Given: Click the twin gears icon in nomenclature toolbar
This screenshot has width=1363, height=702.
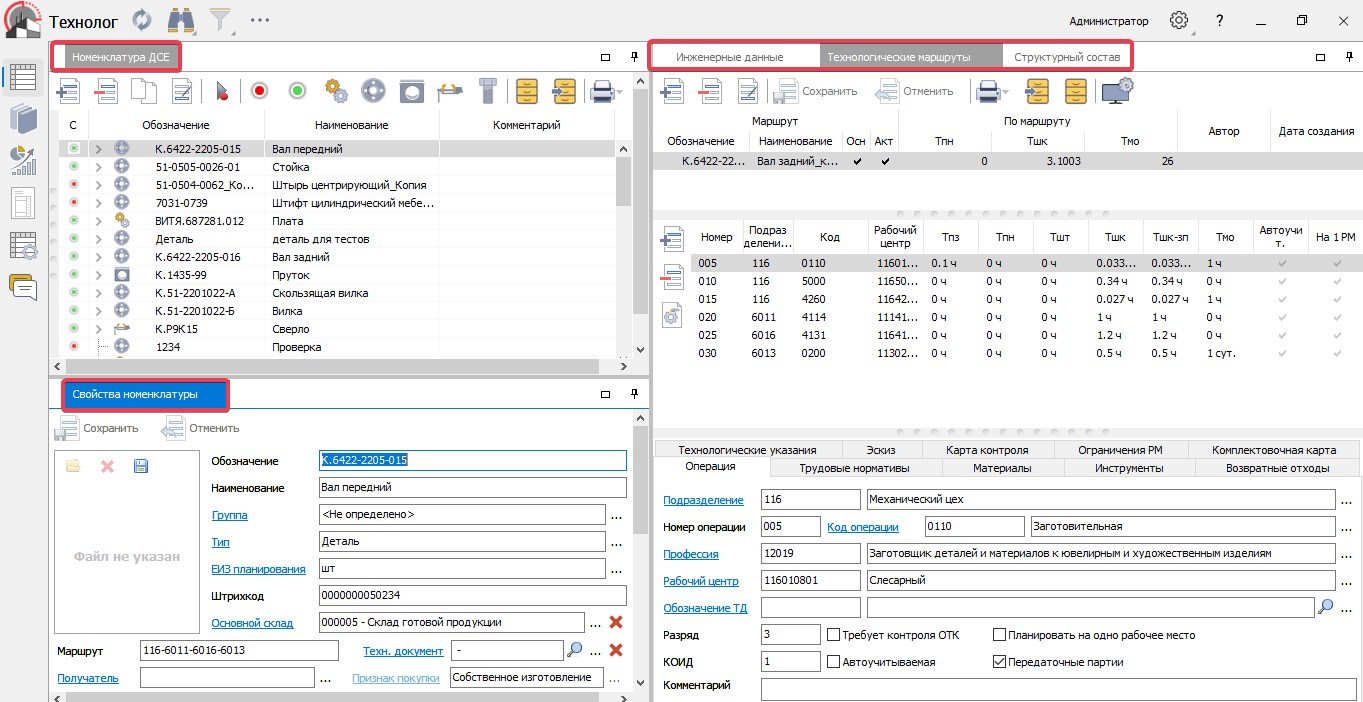Looking at the screenshot, I should pos(336,91).
